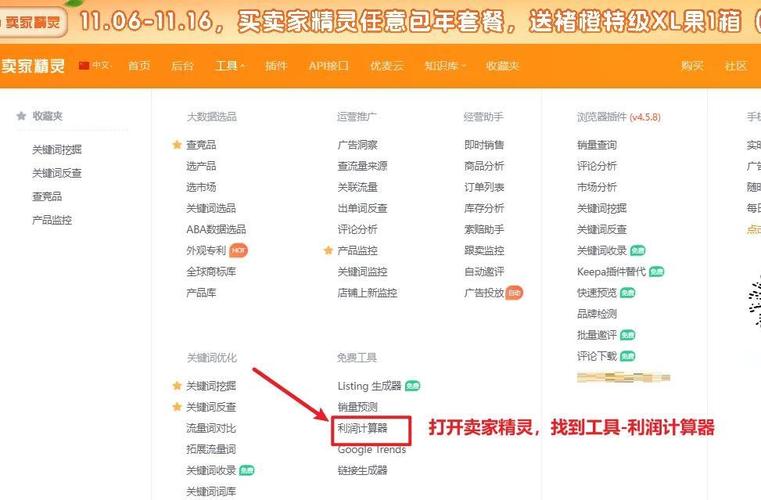Click the 免费 badge beside 批量邀评

628,335
